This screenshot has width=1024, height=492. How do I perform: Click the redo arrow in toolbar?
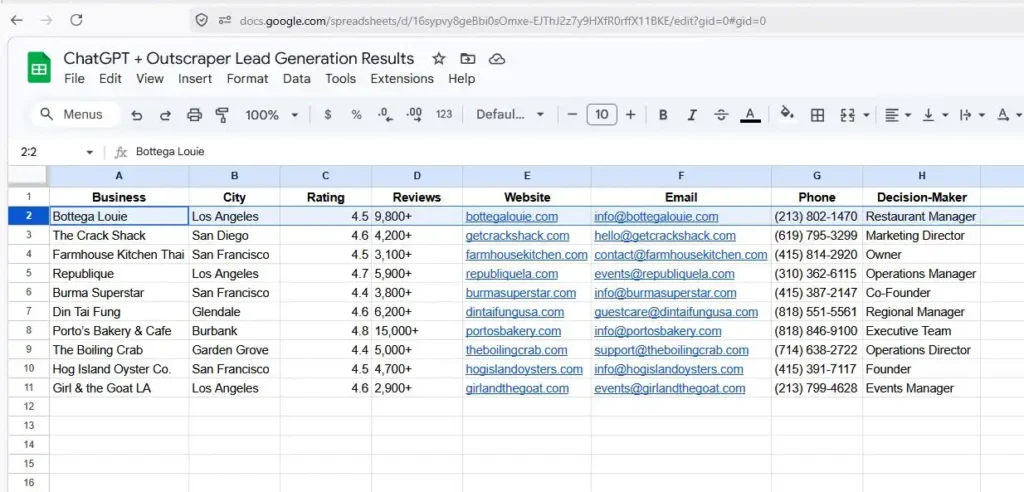[x=165, y=115]
